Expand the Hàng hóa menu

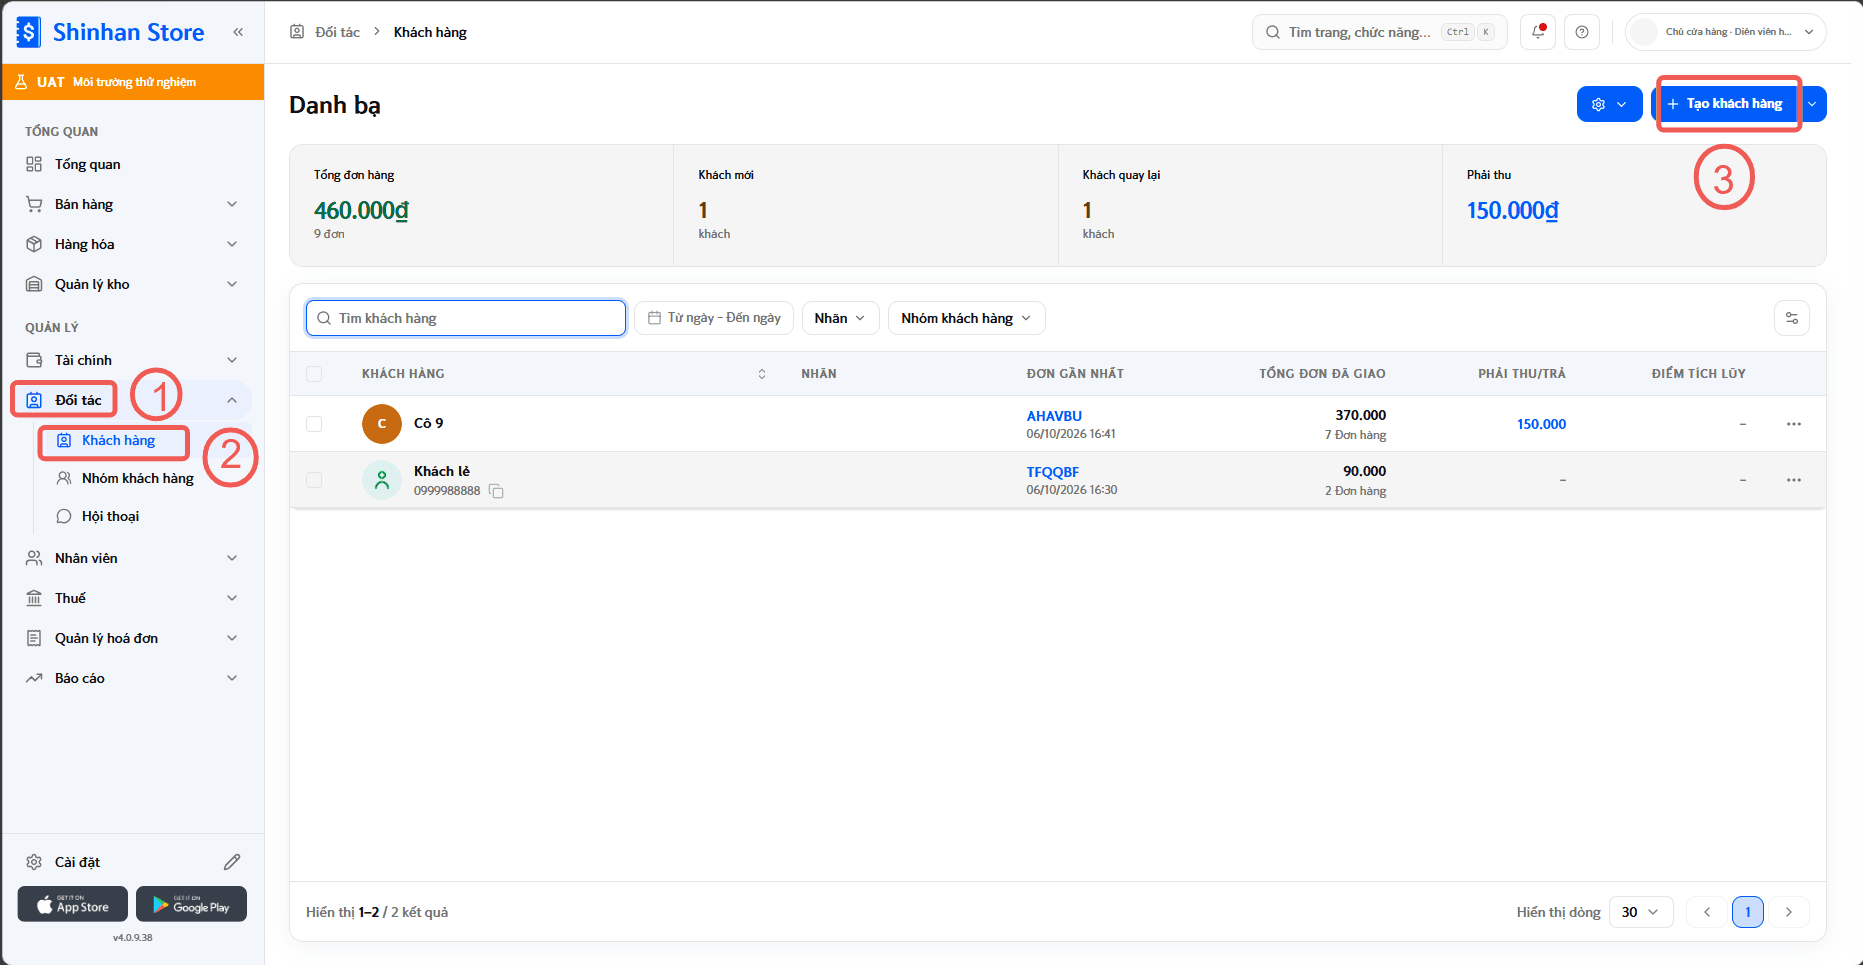click(x=132, y=244)
